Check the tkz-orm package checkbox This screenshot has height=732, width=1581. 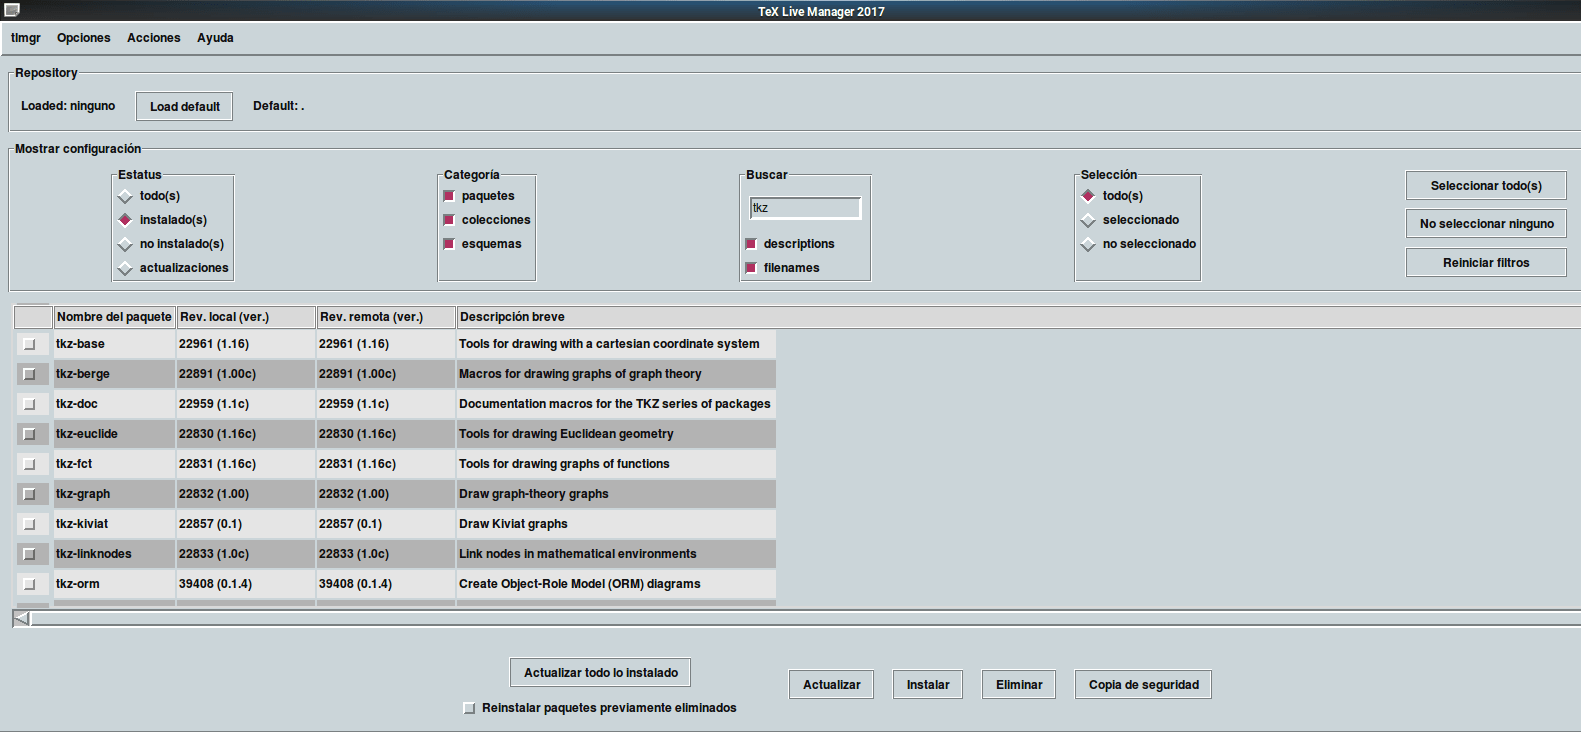(x=29, y=584)
